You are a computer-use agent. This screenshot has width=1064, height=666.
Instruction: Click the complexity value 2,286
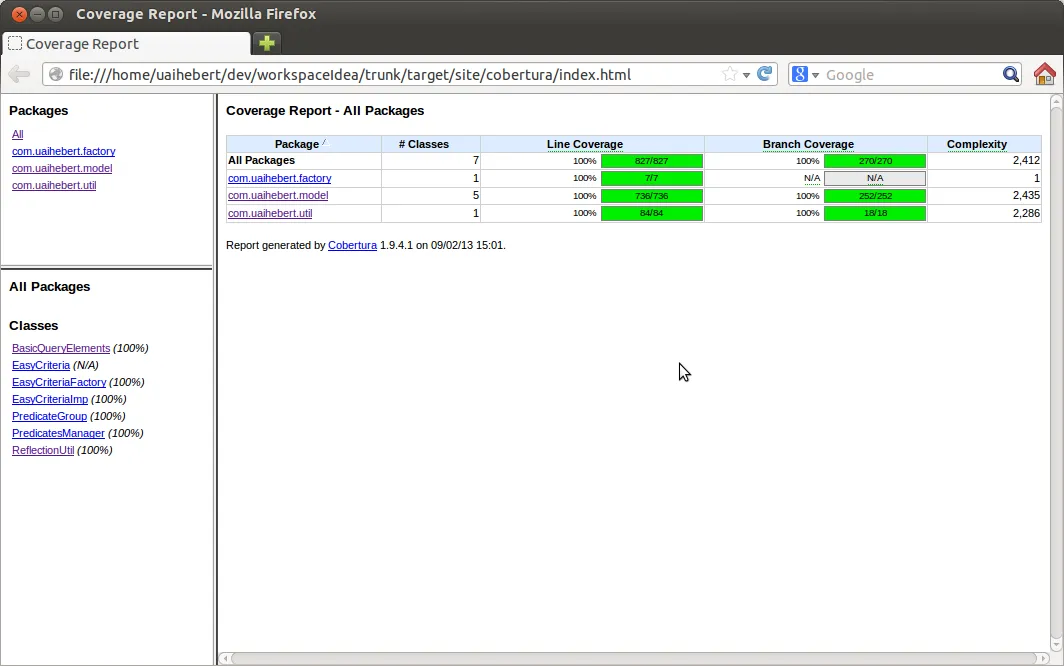(1026, 213)
